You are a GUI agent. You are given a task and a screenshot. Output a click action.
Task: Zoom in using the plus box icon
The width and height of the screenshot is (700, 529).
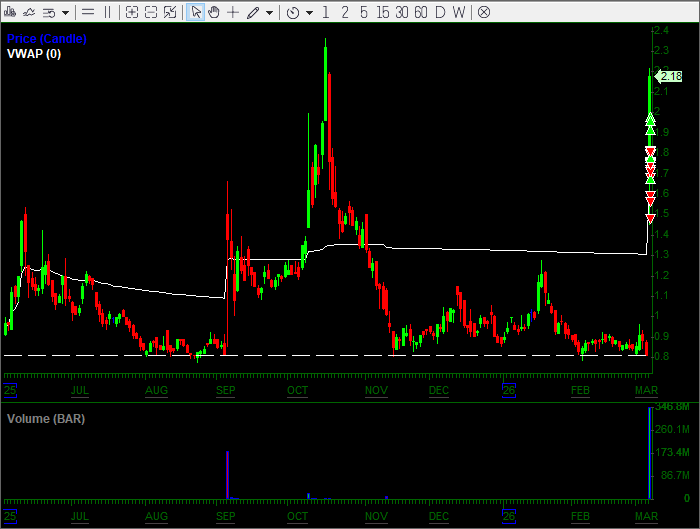point(132,12)
